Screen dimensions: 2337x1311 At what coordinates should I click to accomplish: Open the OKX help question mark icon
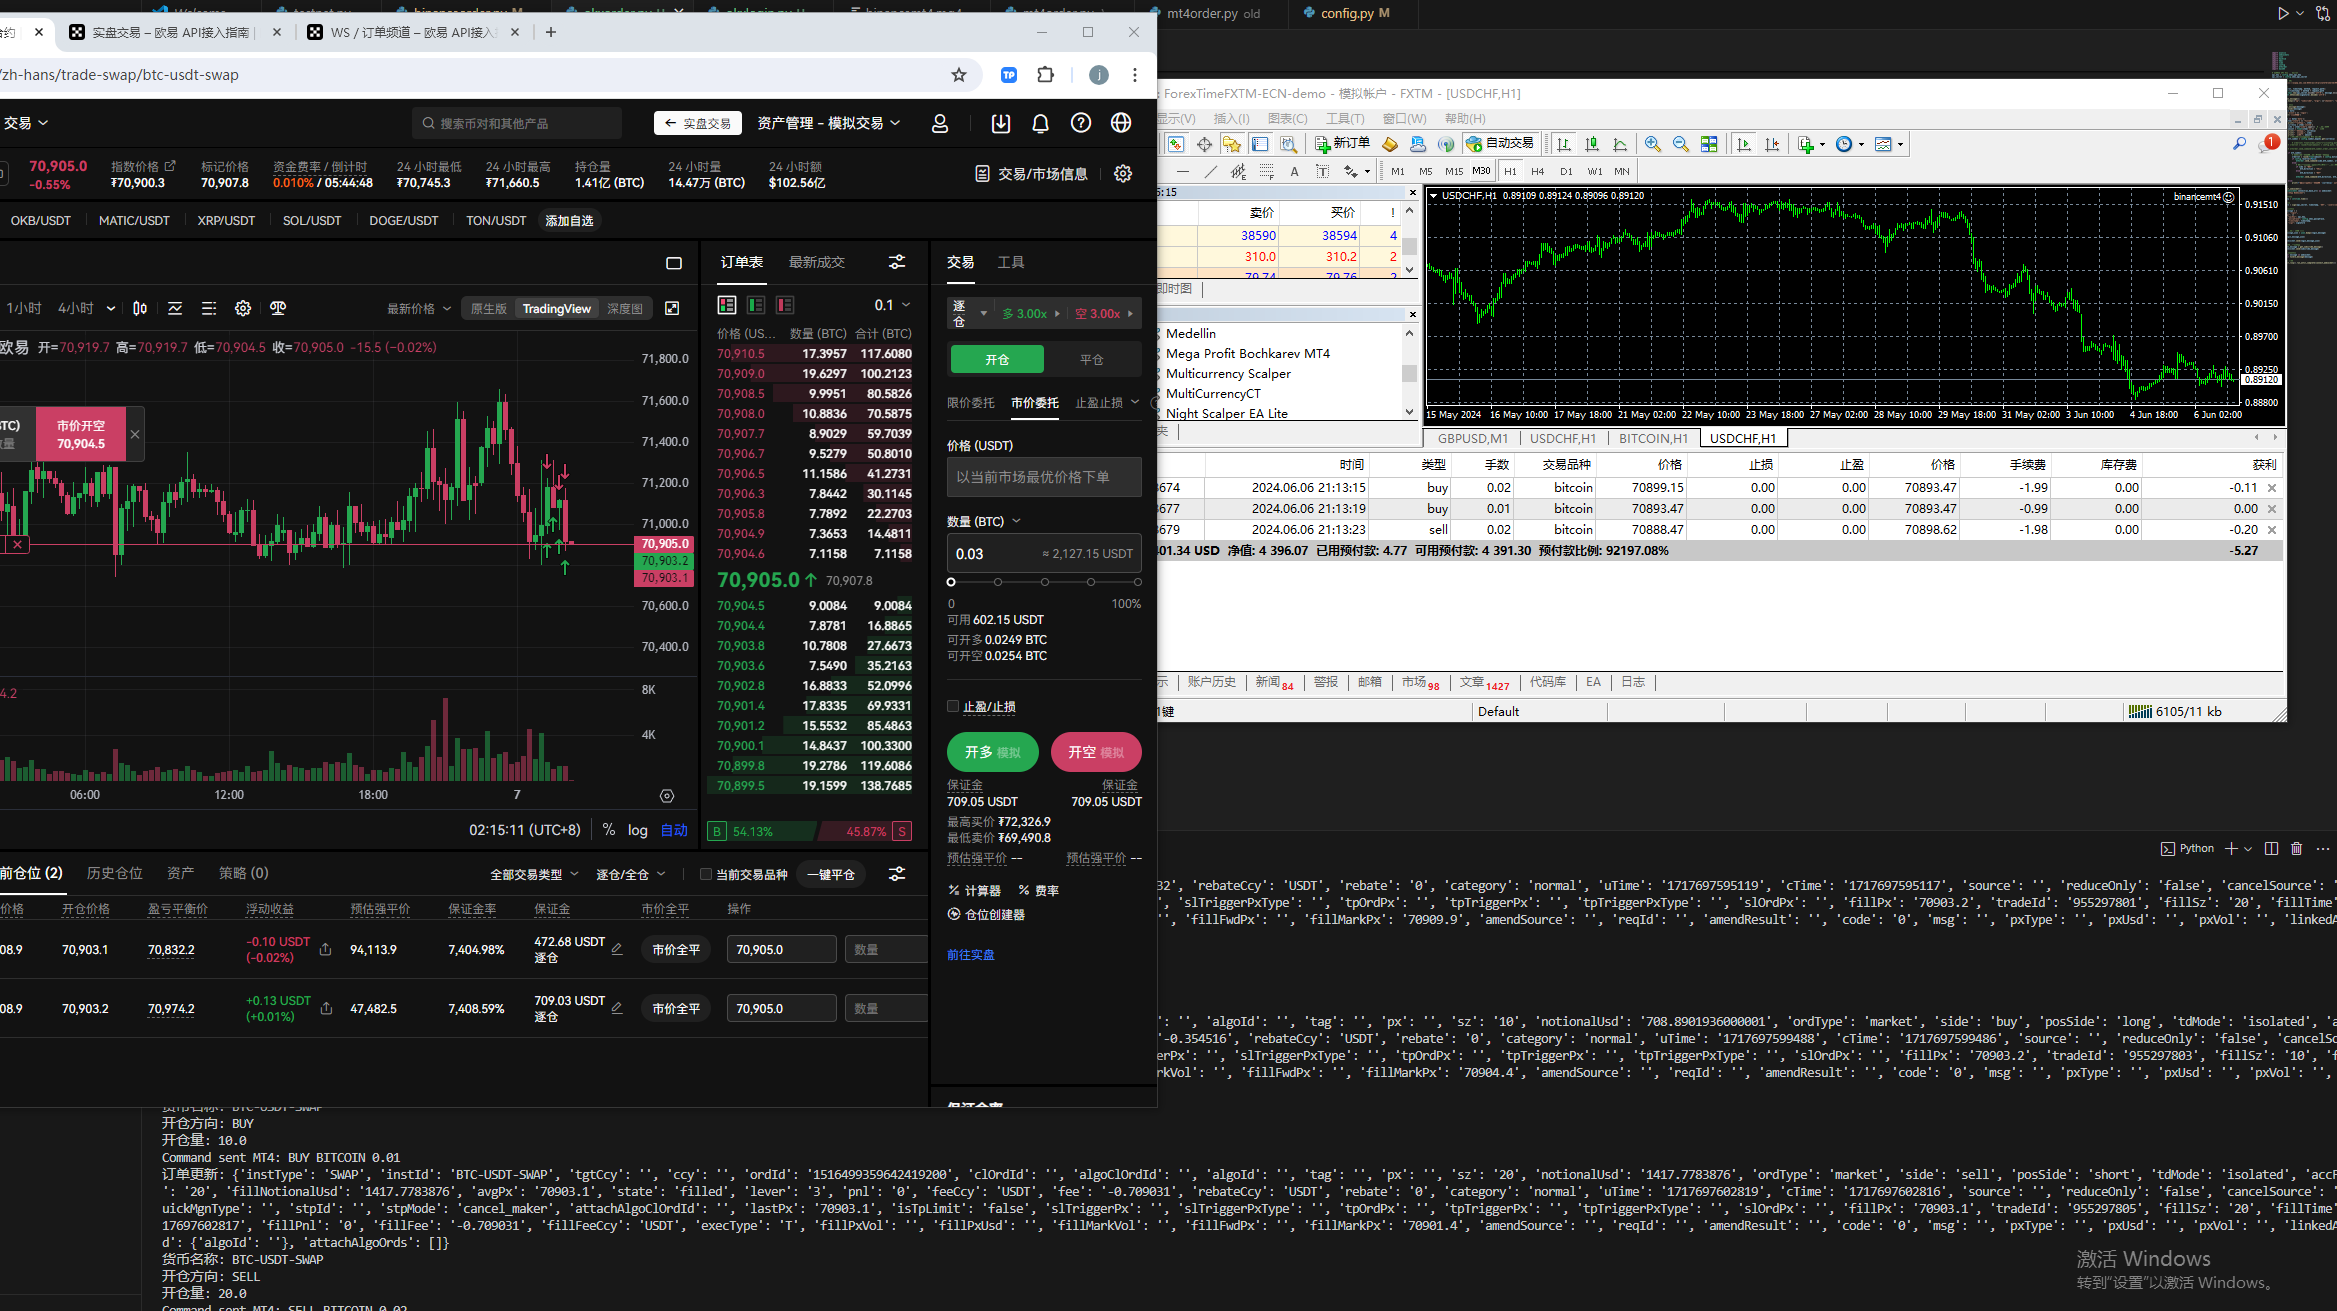(1080, 123)
